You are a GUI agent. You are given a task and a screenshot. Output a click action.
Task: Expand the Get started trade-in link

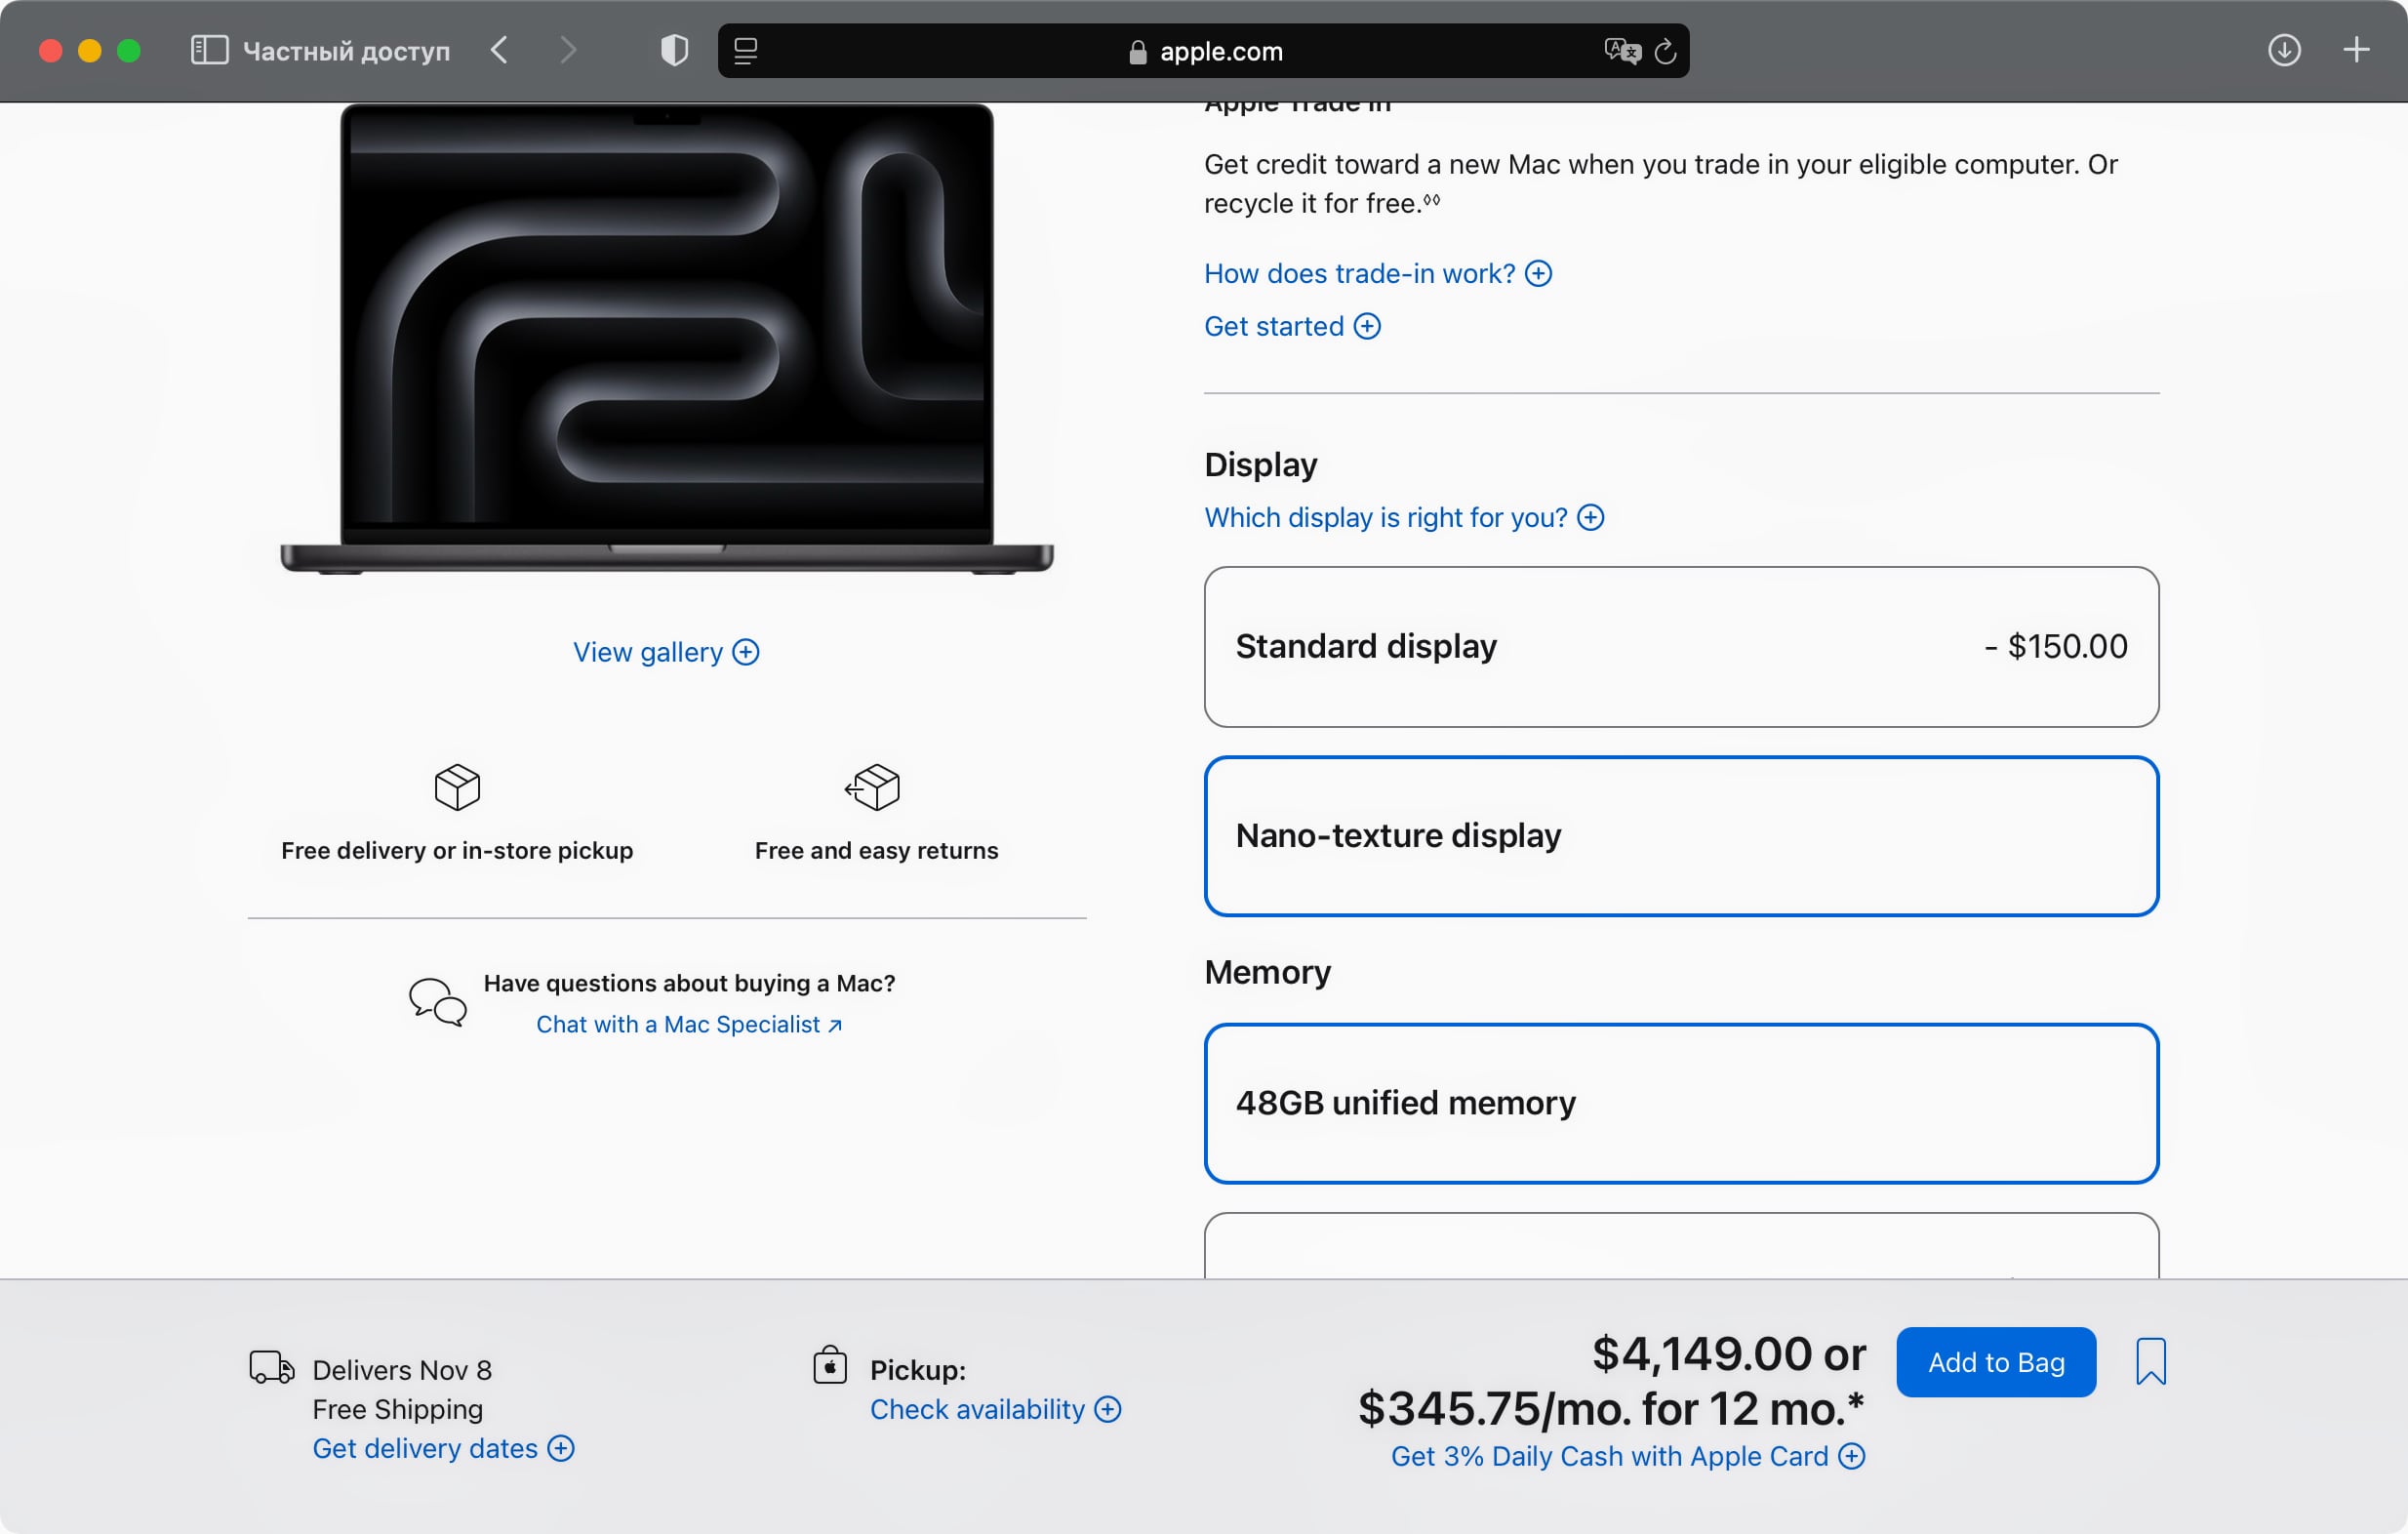(1292, 326)
